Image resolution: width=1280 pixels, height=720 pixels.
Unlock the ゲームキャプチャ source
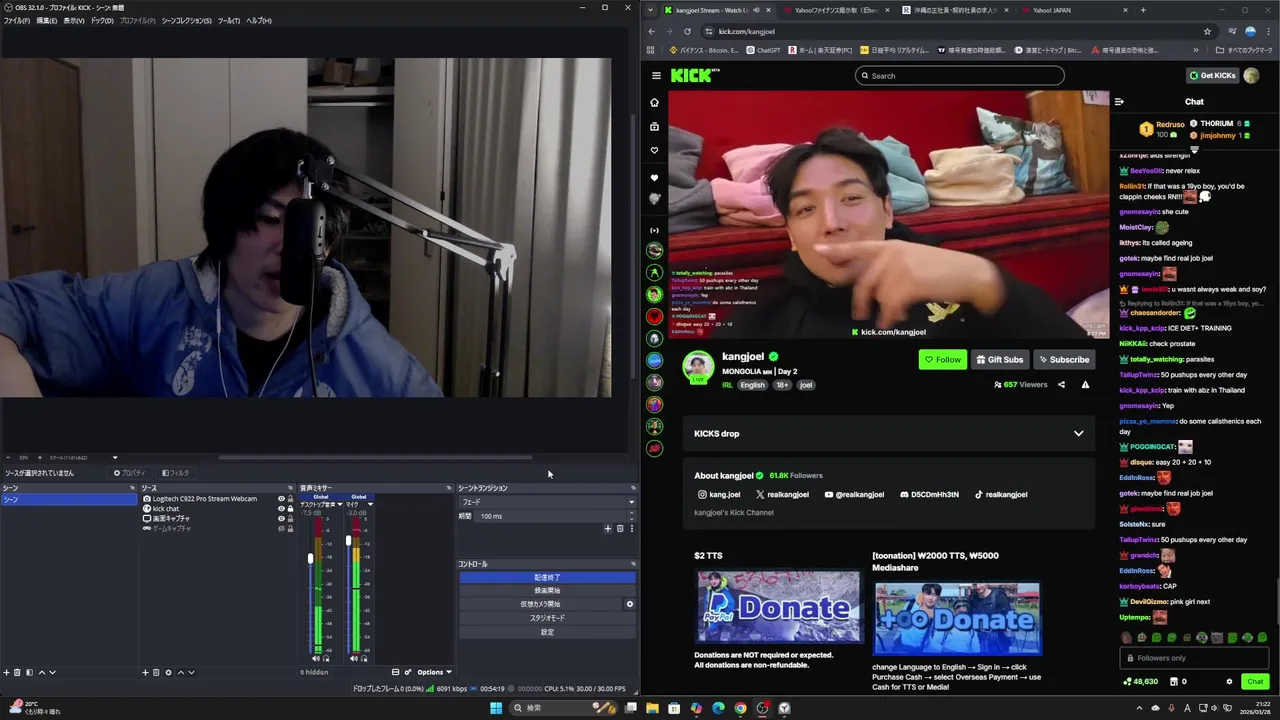click(x=291, y=528)
